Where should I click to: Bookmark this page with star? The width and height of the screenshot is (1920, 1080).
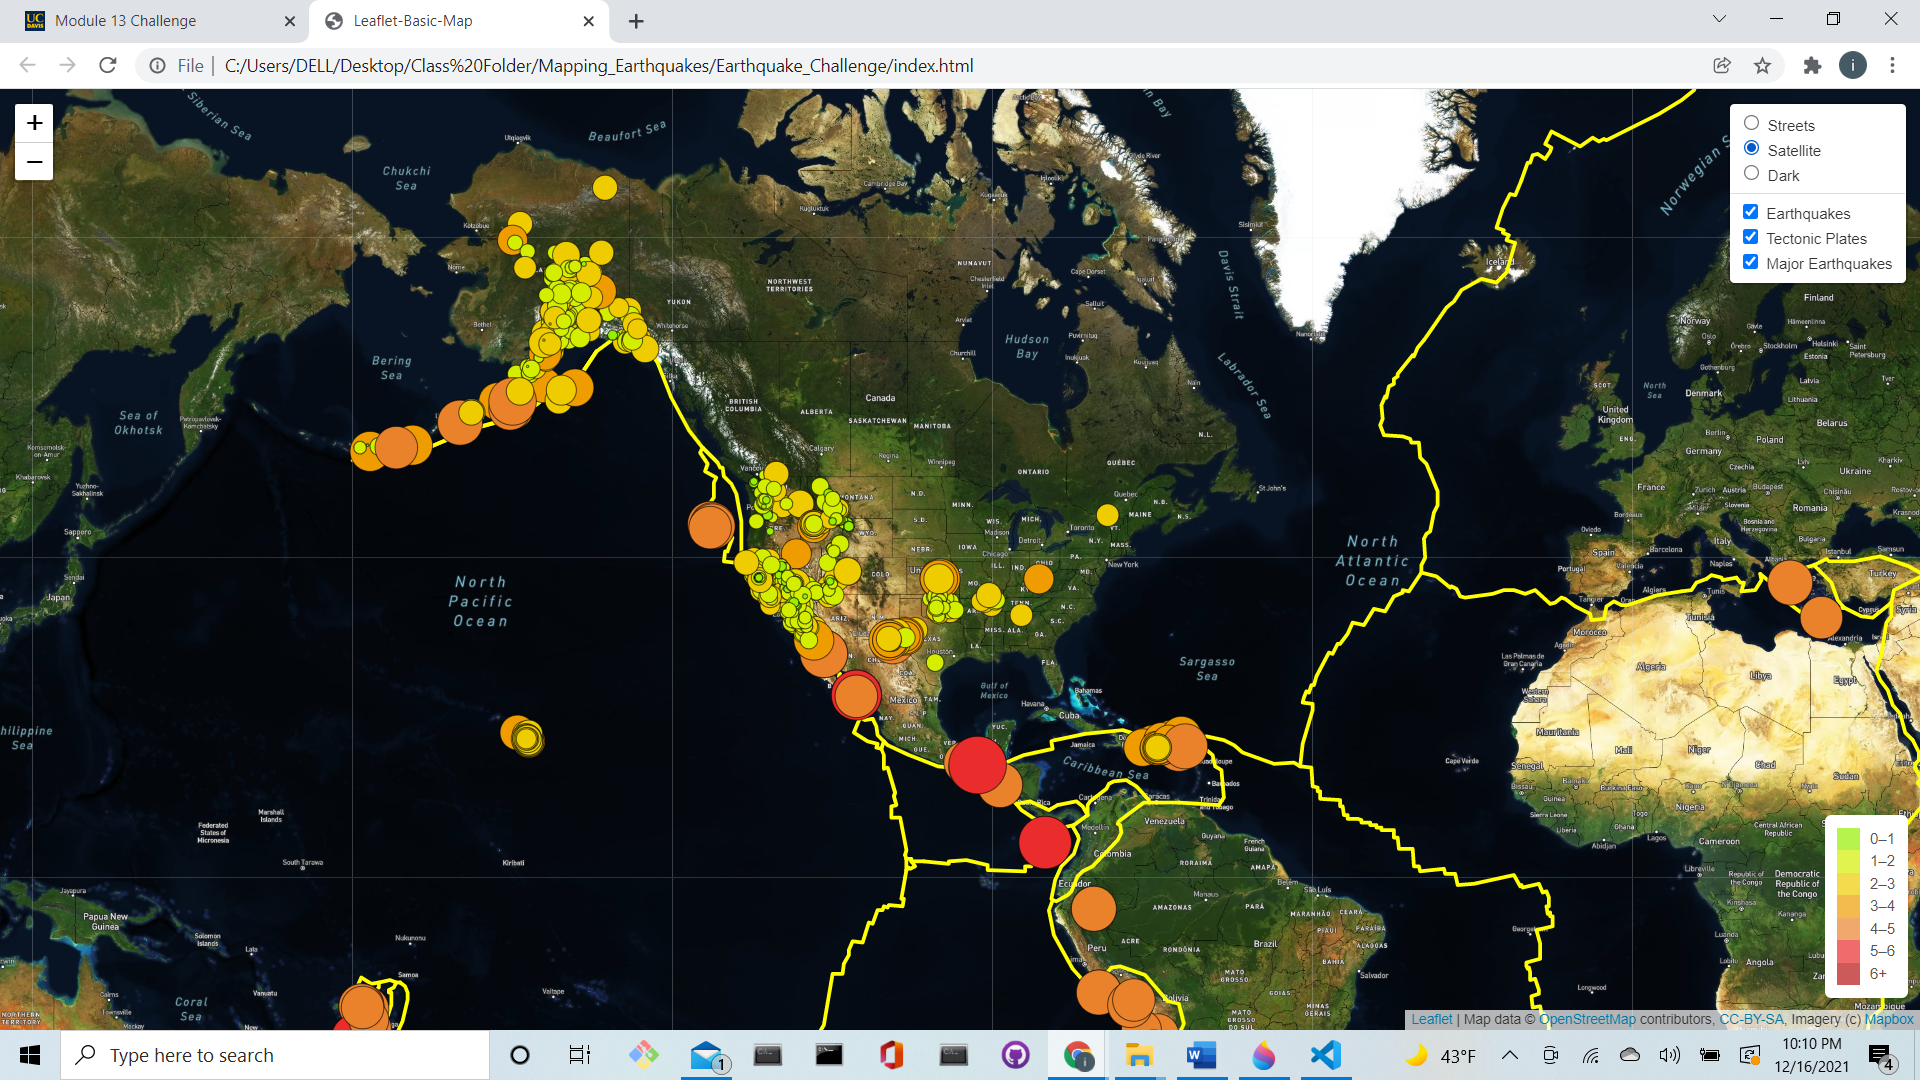[x=1762, y=66]
